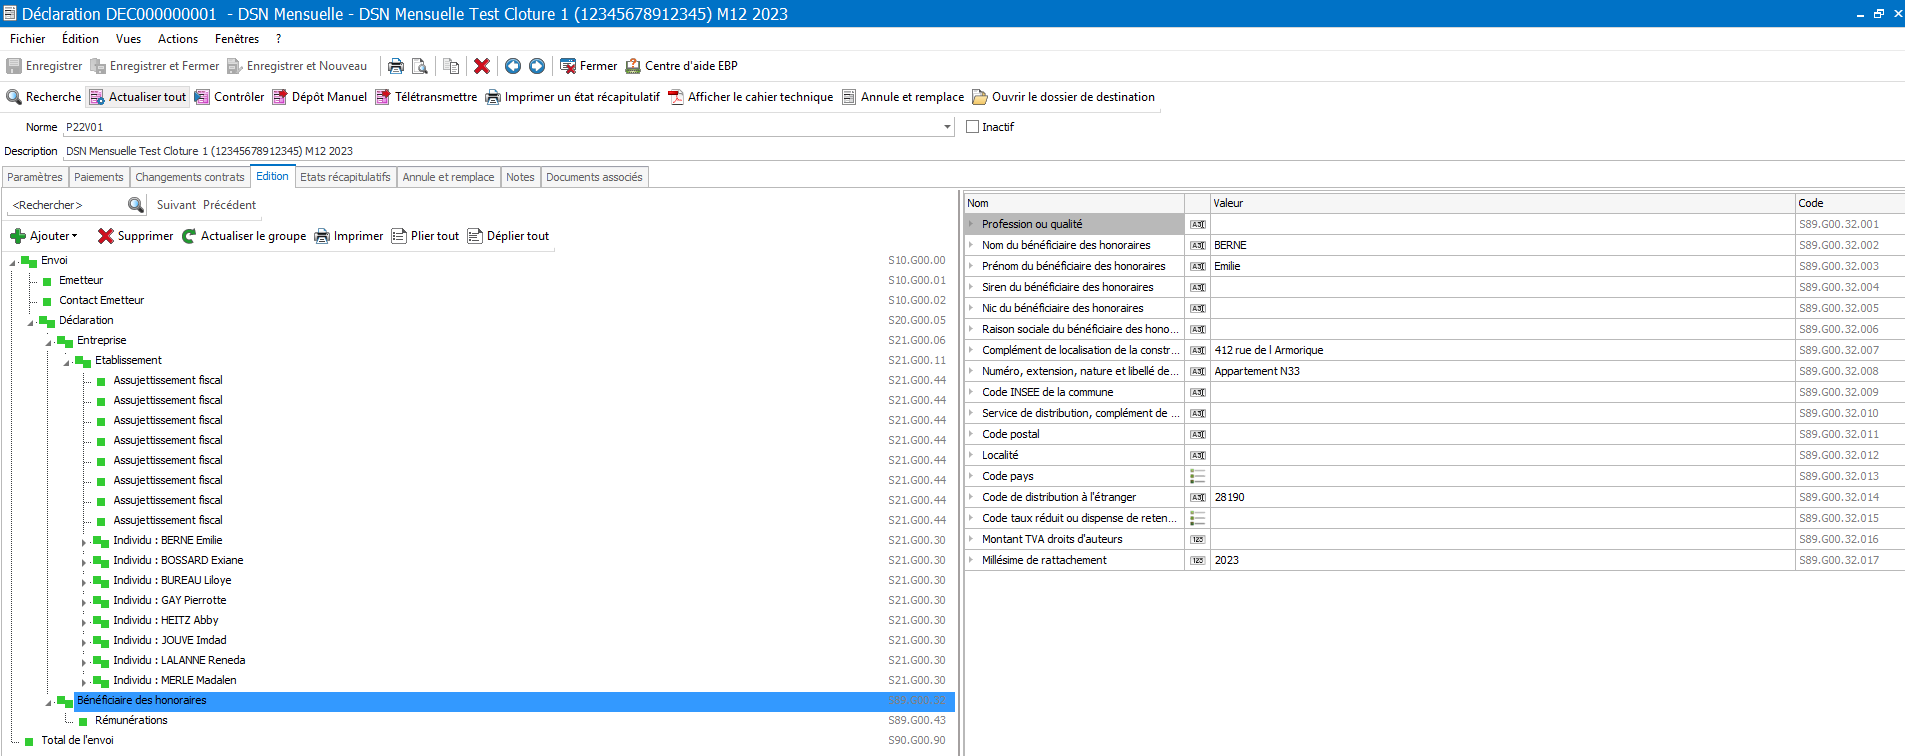Click the Contrôler button
The width and height of the screenshot is (1905, 756).
point(229,97)
